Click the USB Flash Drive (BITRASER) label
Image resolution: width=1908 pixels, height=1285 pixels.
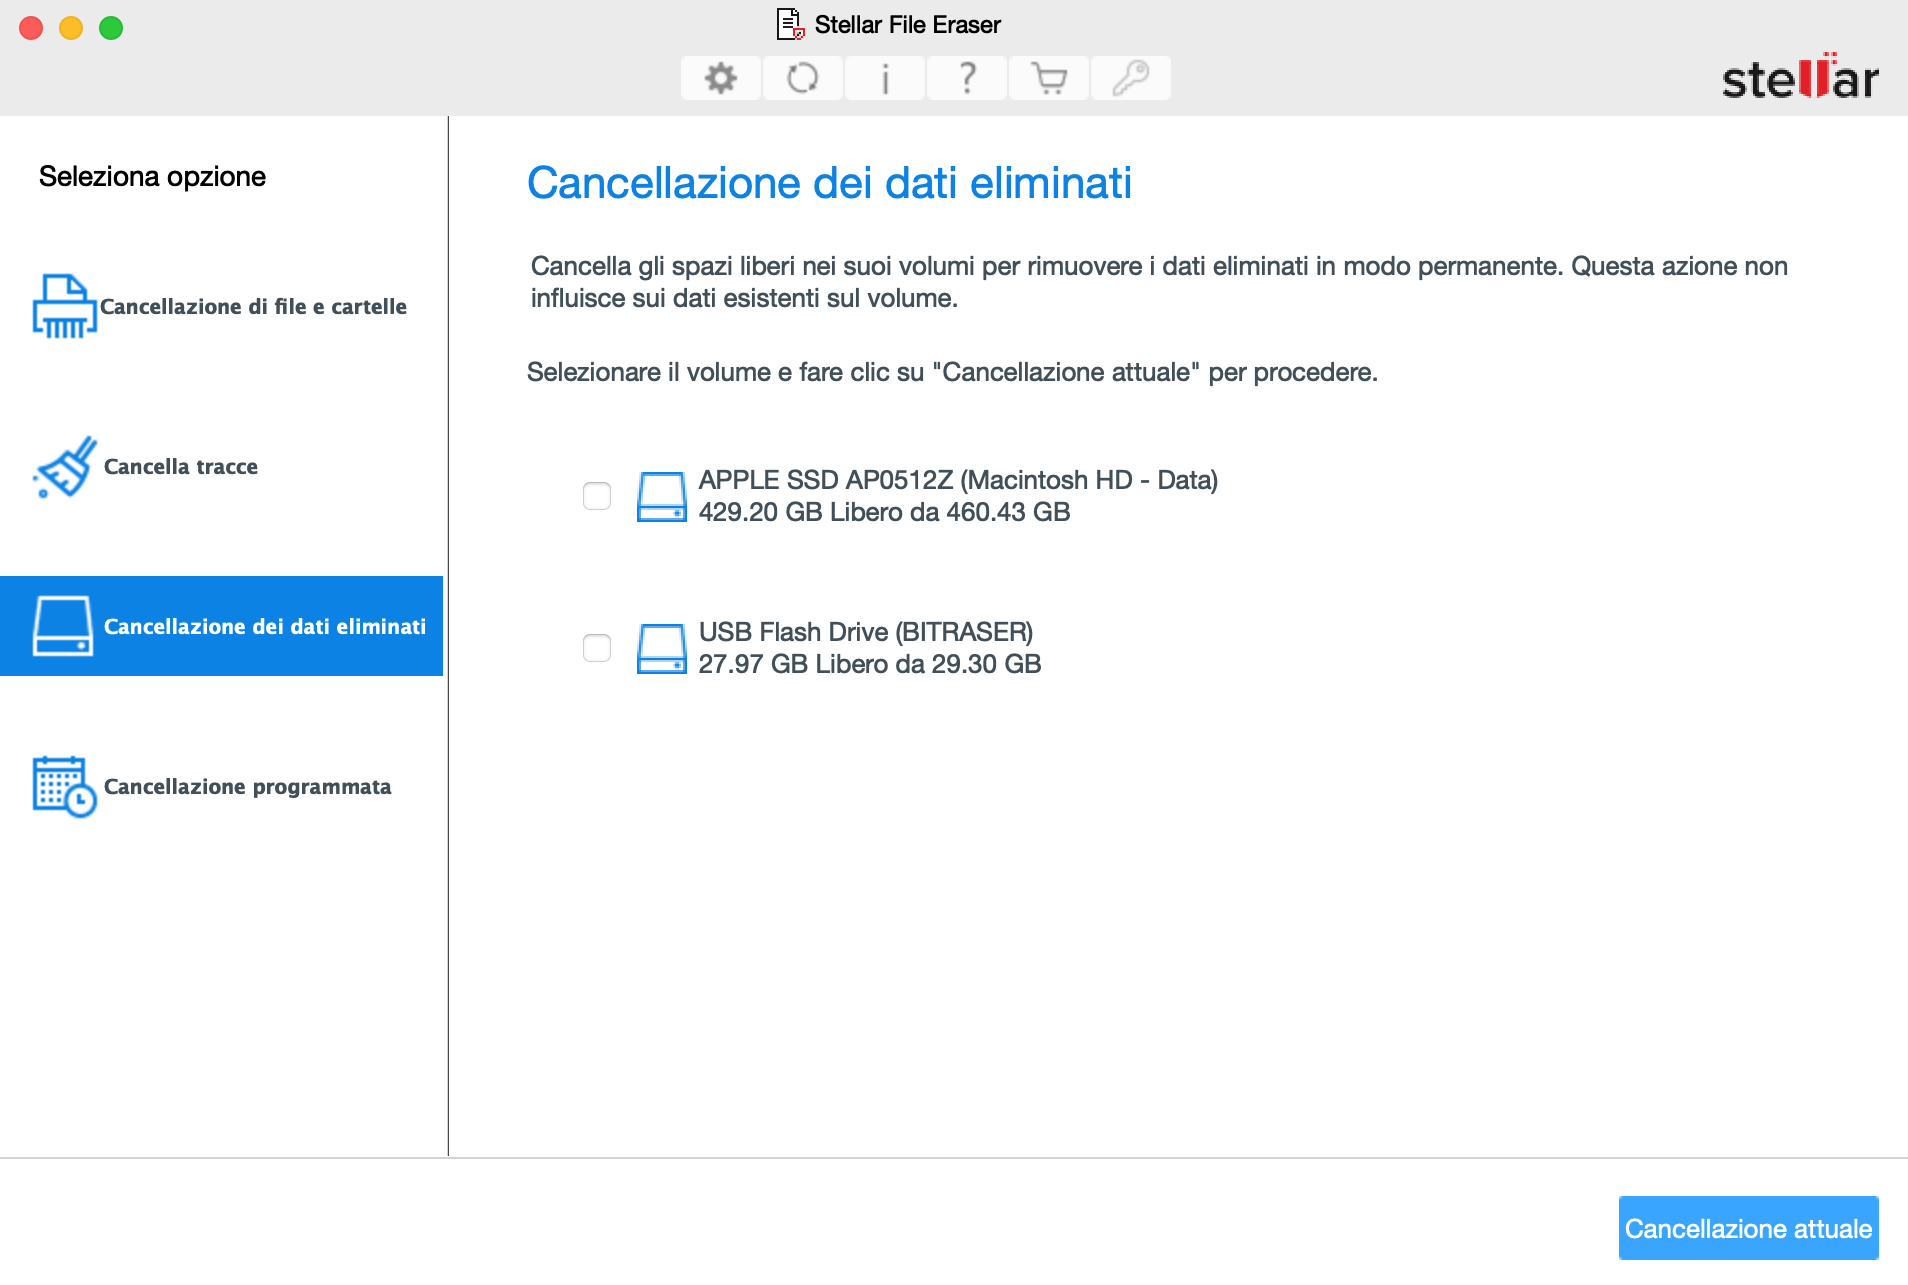point(866,632)
